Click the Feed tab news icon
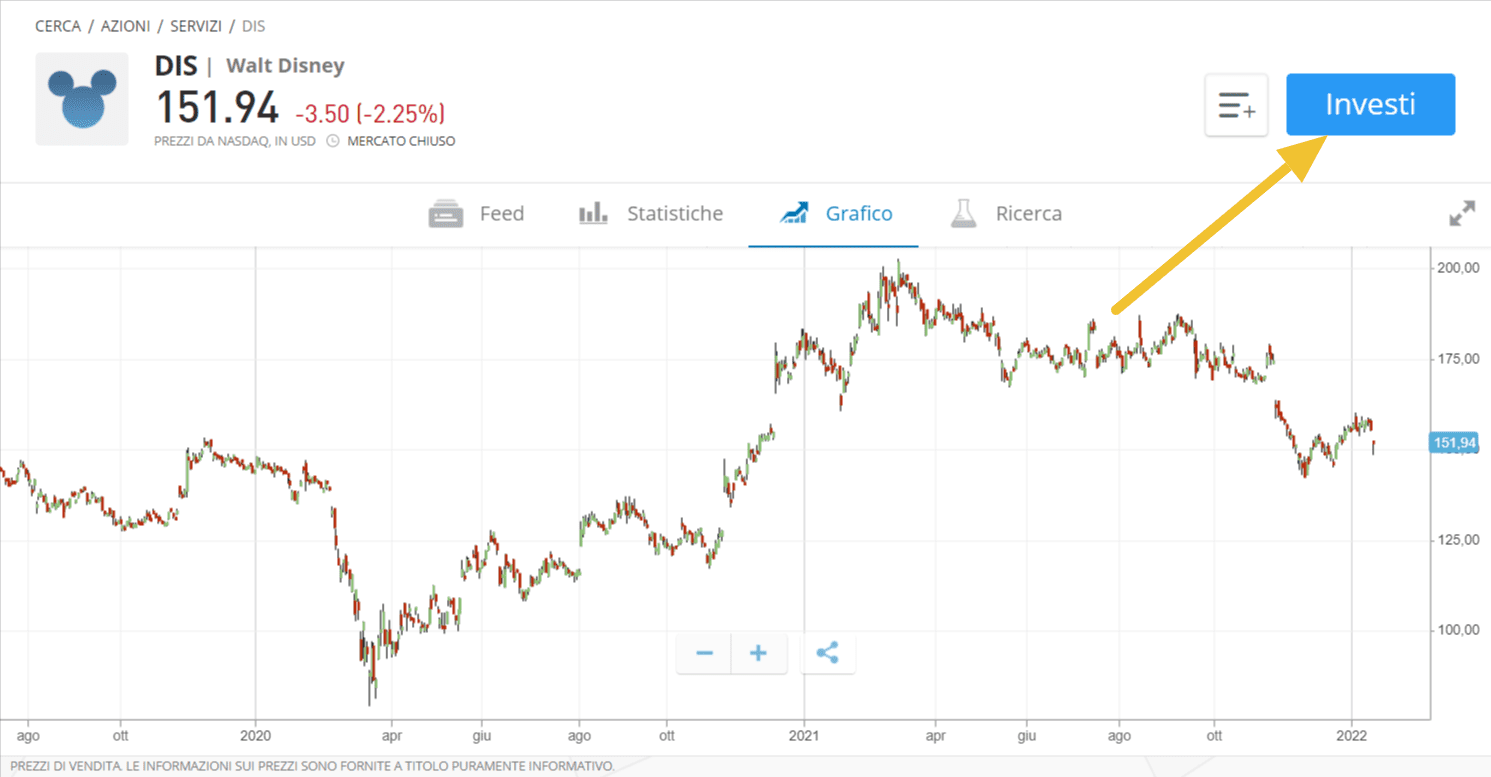Image resolution: width=1491 pixels, height=777 pixels. [446, 213]
